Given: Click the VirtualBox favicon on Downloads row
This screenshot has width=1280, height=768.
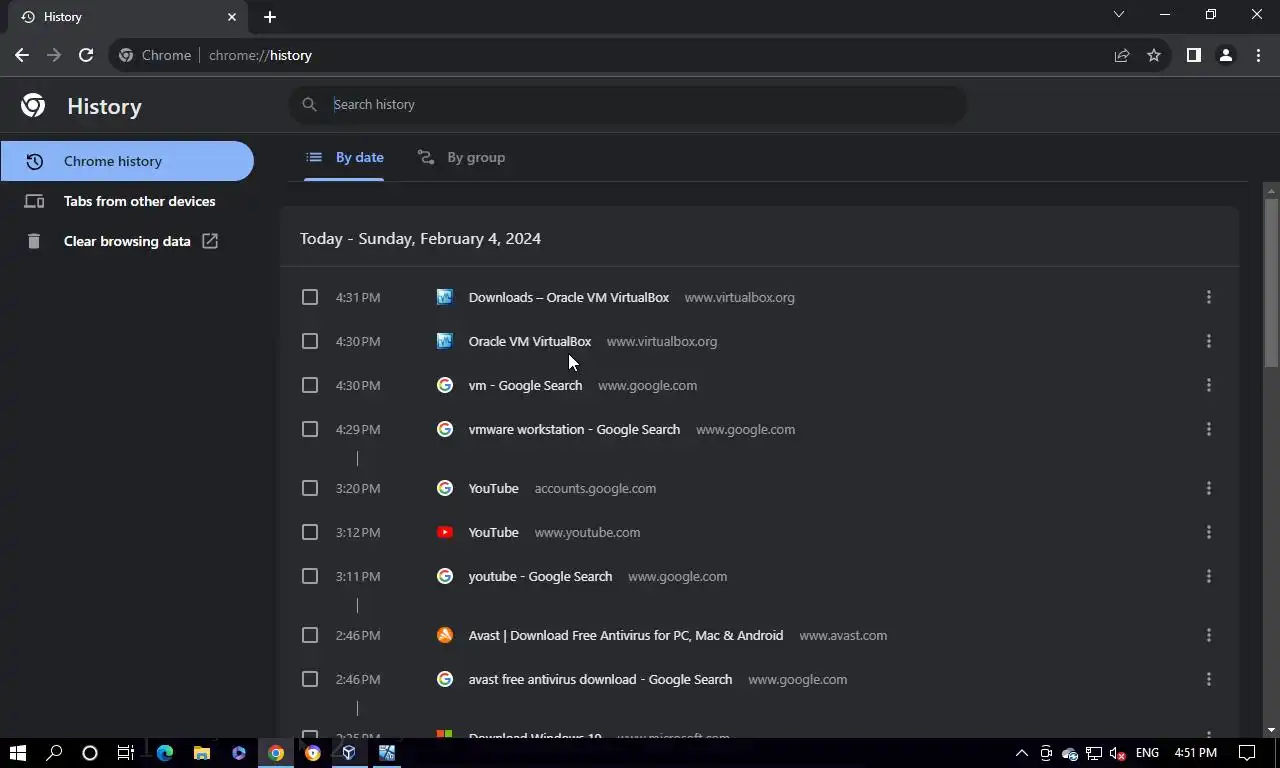Looking at the screenshot, I should (445, 297).
